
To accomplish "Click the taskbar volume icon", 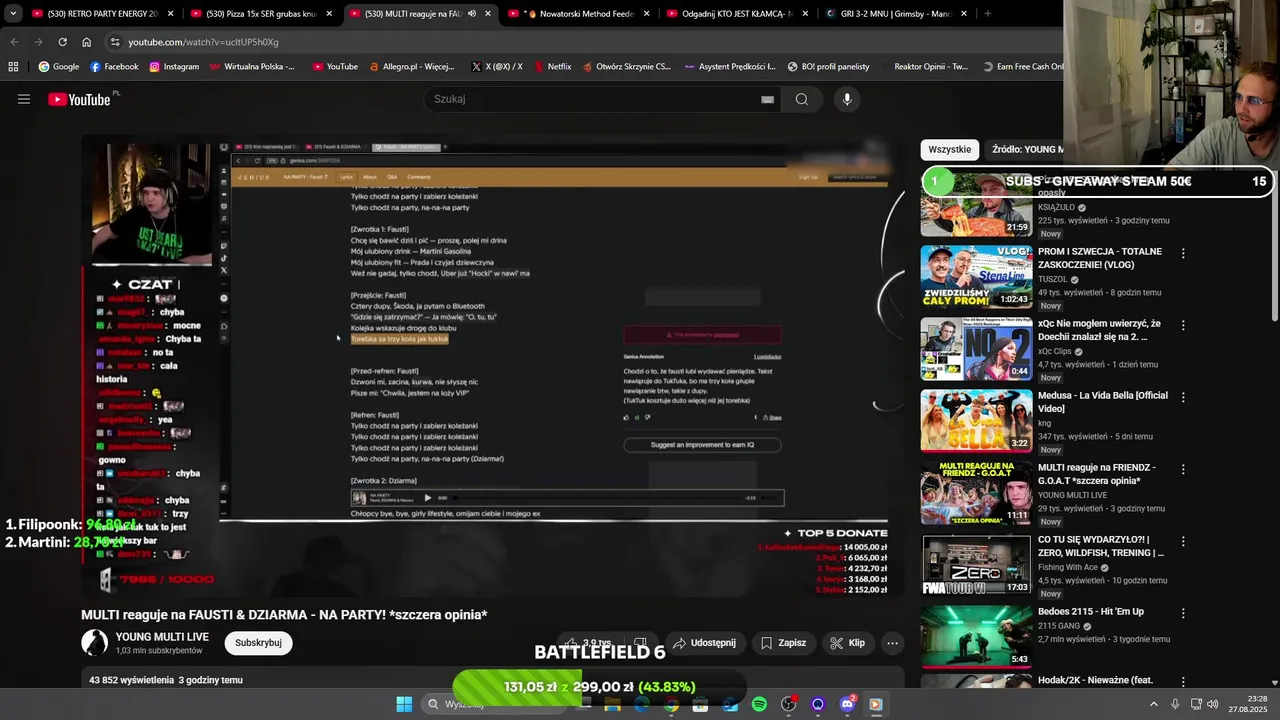I will tap(1213, 705).
